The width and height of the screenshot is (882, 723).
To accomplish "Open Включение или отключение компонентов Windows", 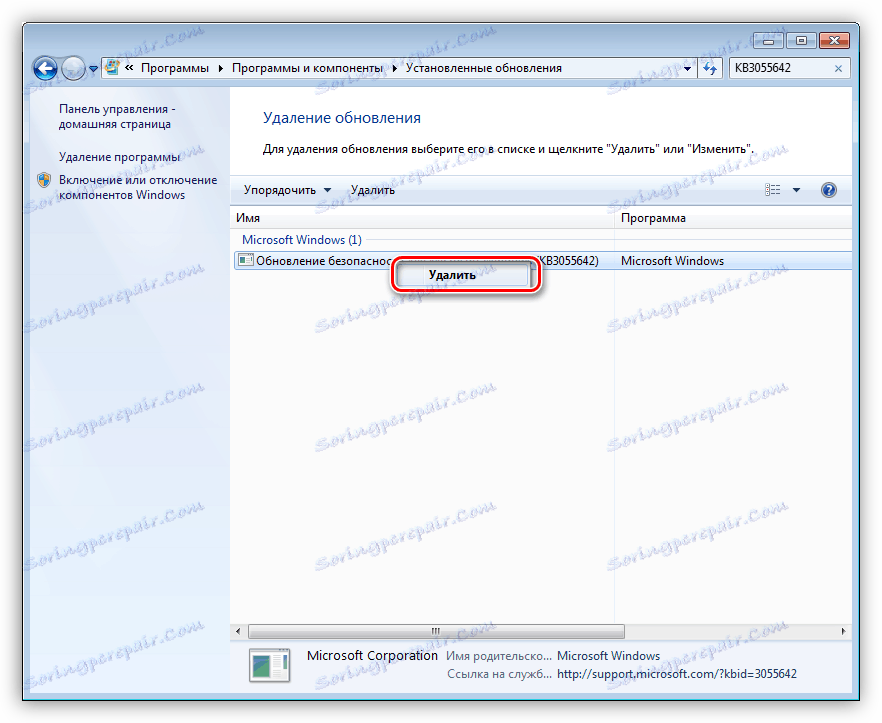I will pyautogui.click(x=138, y=187).
